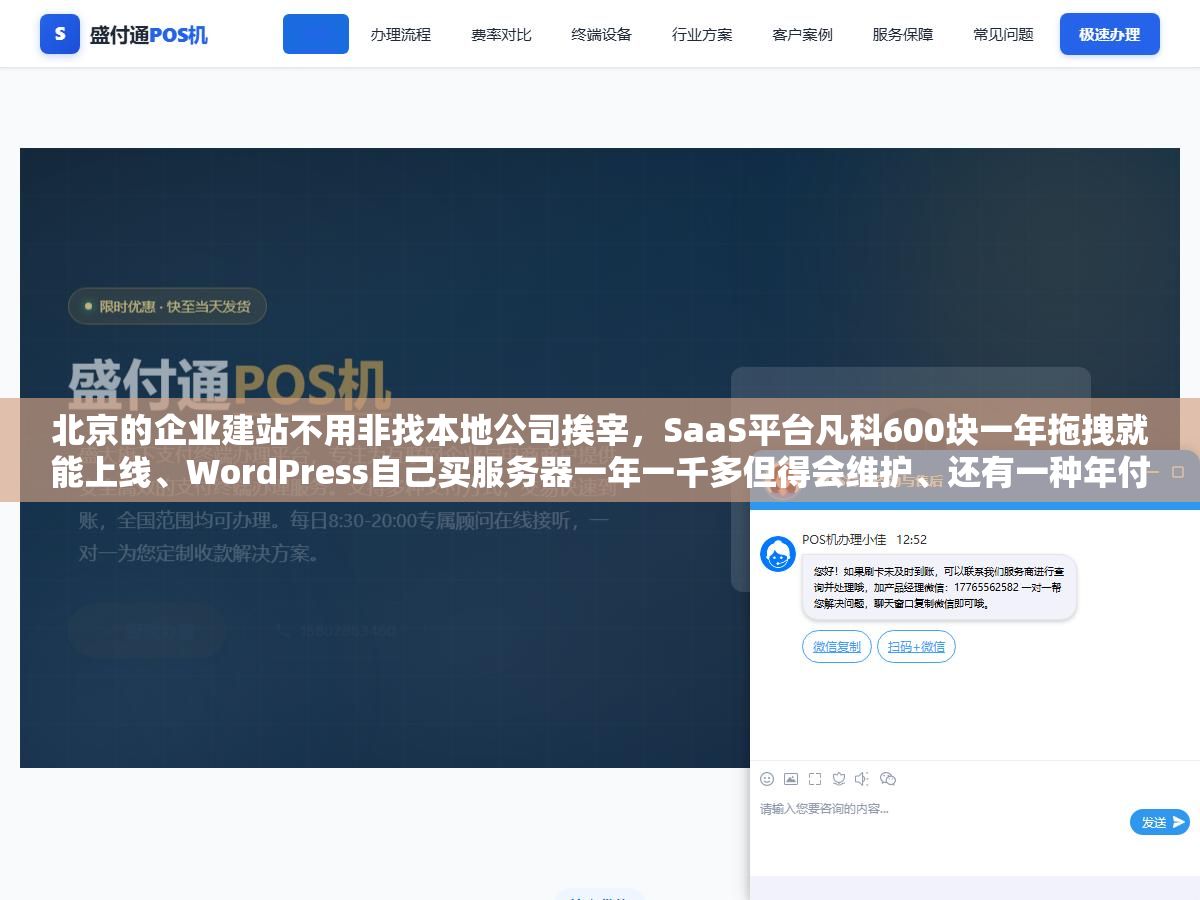The image size is (1200, 900).
Task: Click the rating flower icon in chat
Action: [x=839, y=779]
